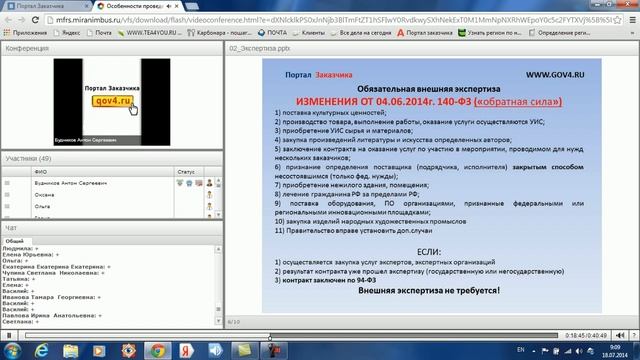640x360 pixels.
Task: Expand the bookmarks bar overflow chevron
Action: tap(632, 33)
